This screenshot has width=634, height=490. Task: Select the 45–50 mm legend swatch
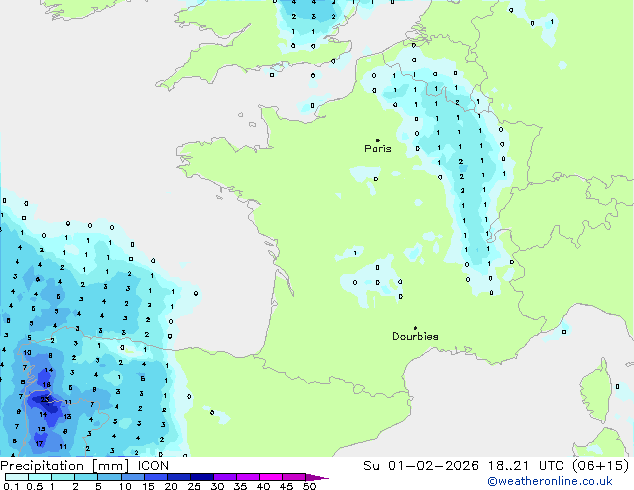point(294,477)
